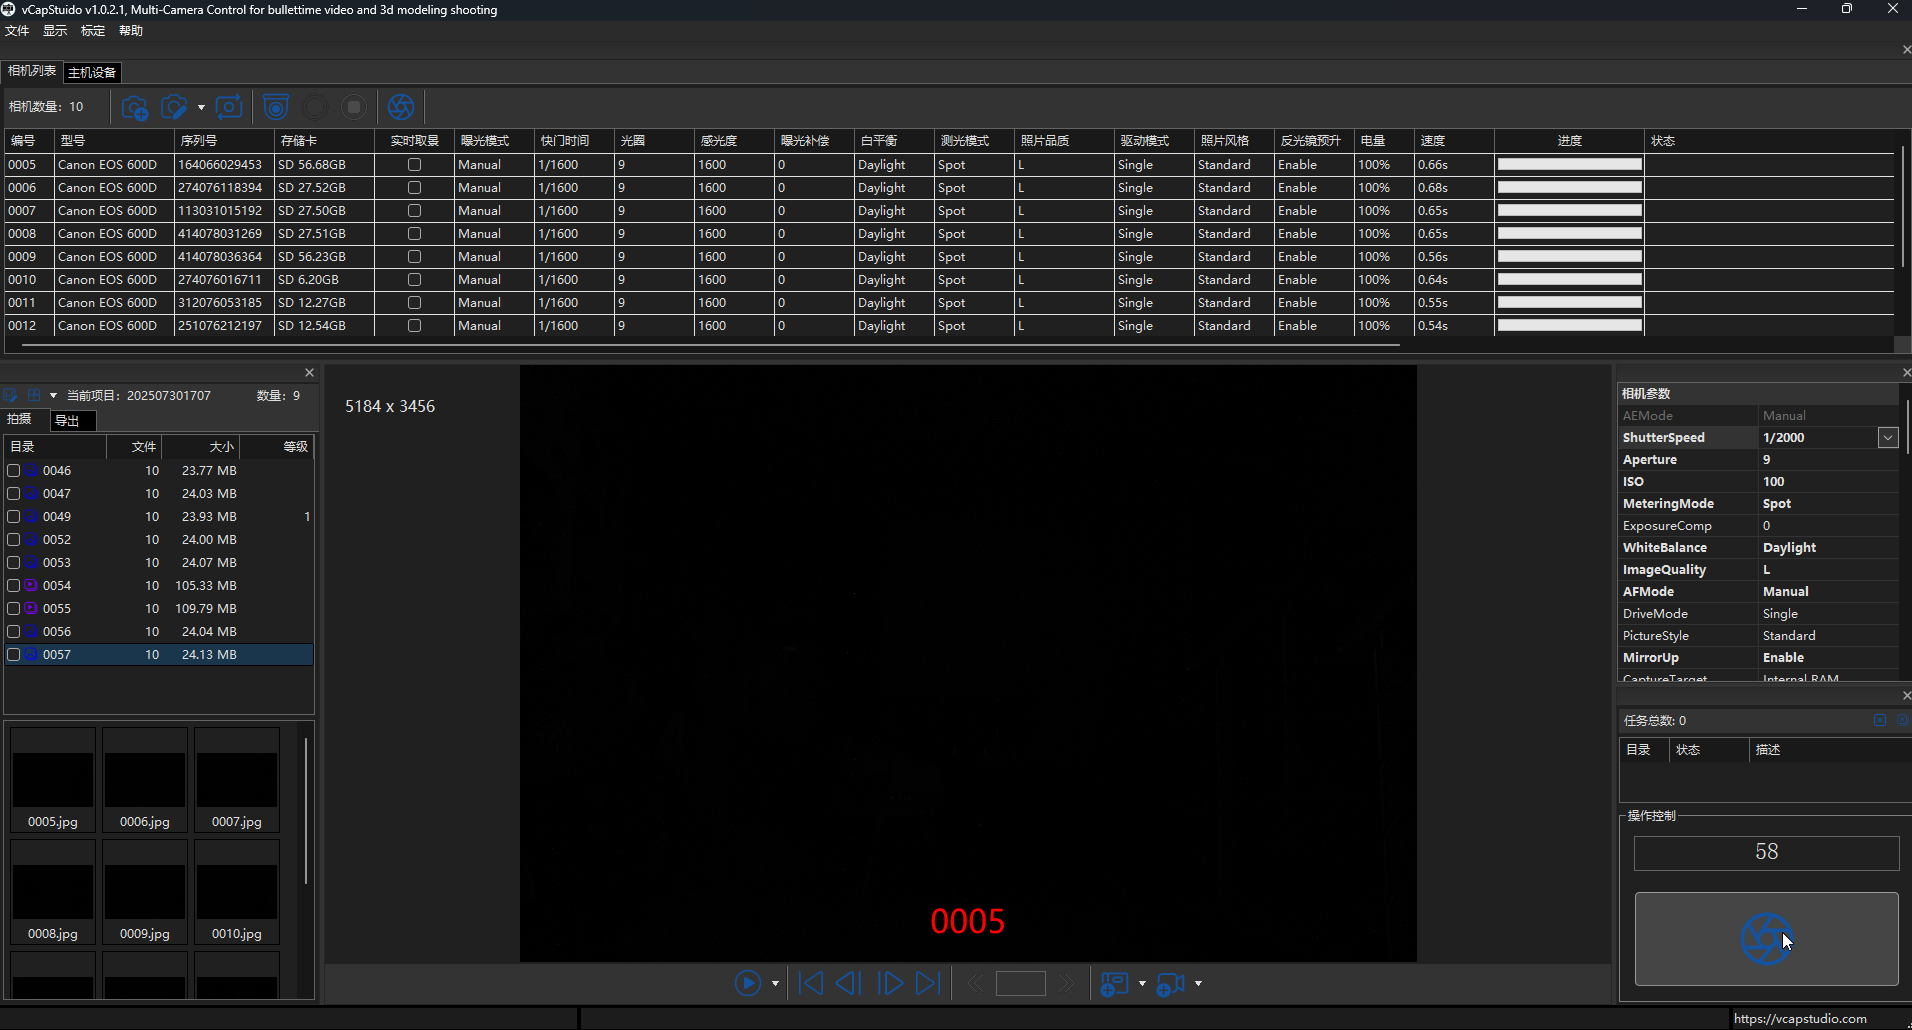1912x1030 pixels.
Task: Open the ShutterSpeed dropdown
Action: click(1887, 438)
